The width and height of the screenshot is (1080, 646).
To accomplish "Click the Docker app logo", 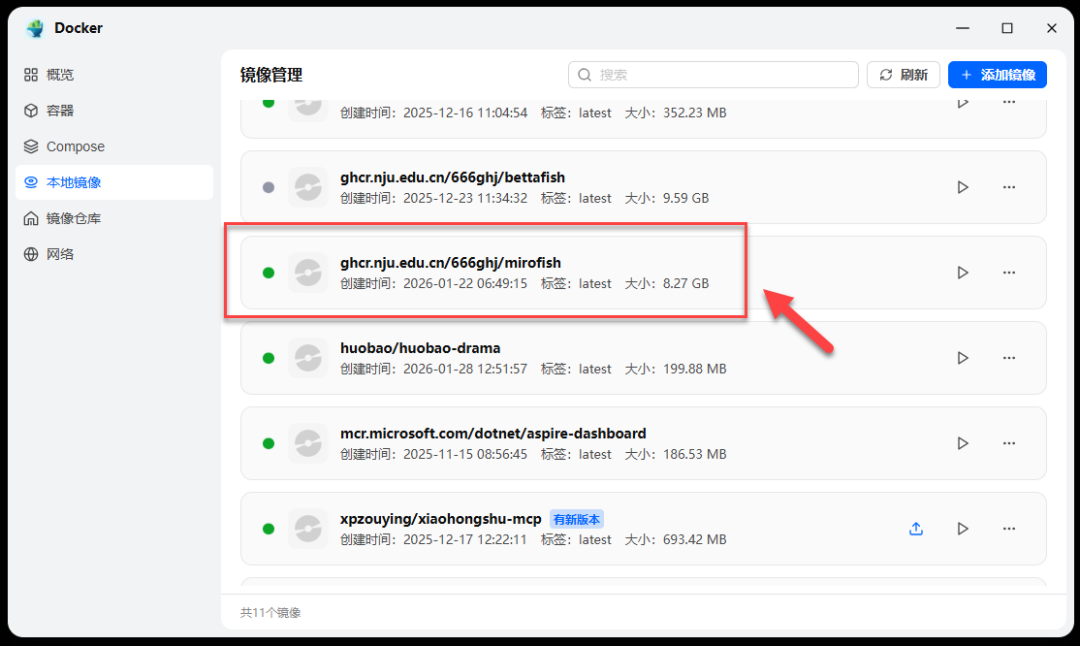I will [35, 28].
